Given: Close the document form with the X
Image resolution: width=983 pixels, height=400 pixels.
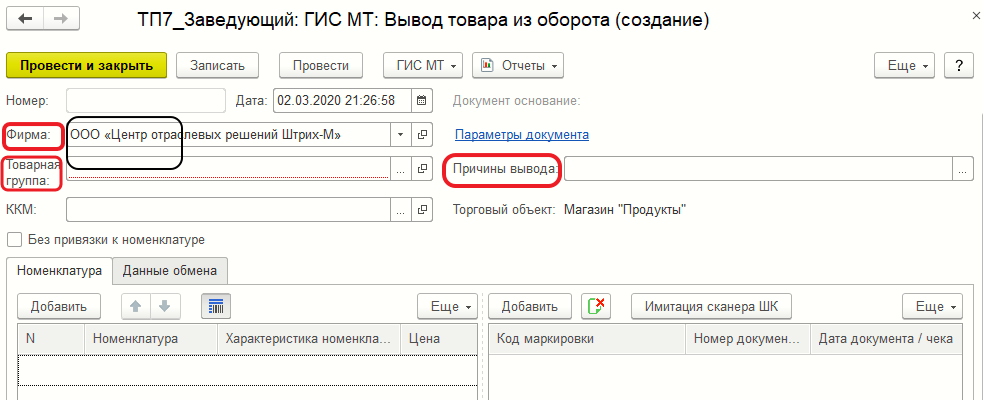Looking at the screenshot, I should pyautogui.click(x=975, y=14).
